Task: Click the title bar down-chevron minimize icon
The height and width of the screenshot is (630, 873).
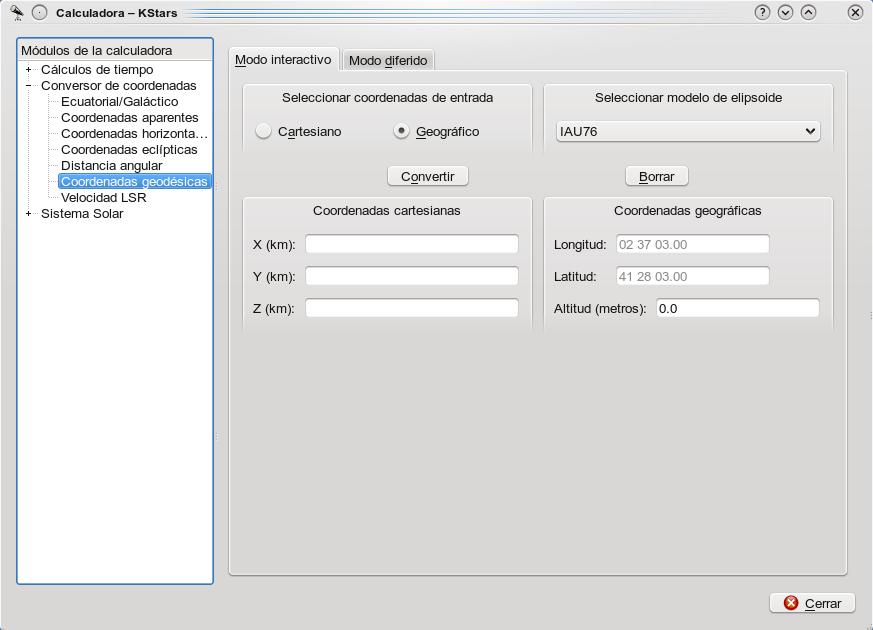Action: point(785,12)
